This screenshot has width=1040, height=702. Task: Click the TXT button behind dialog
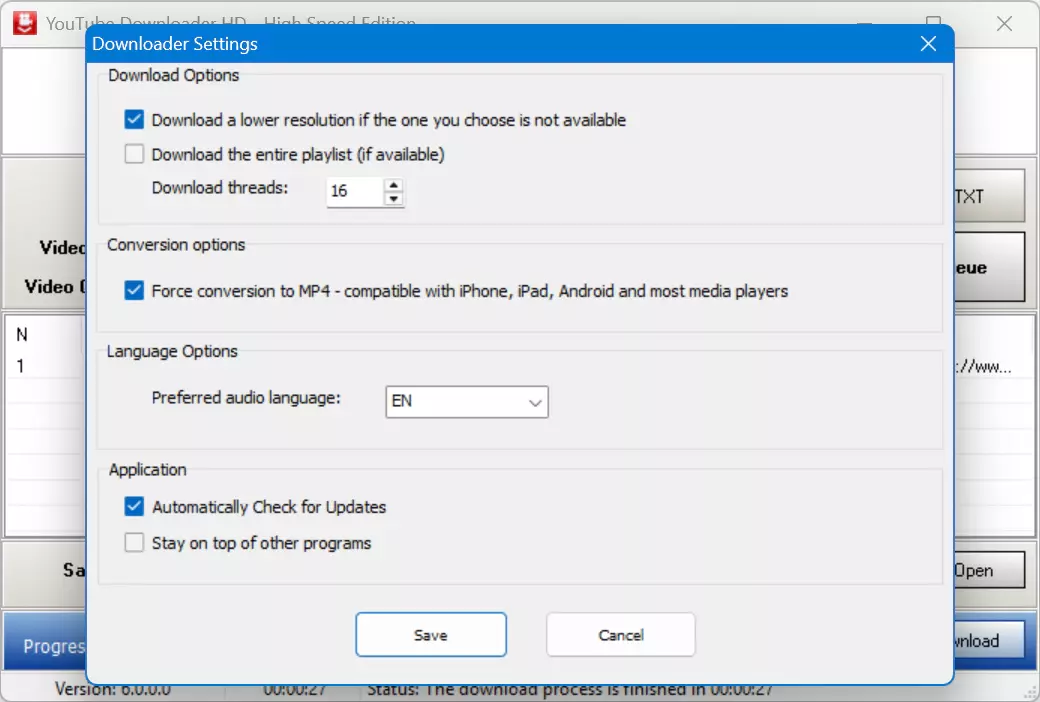(989, 196)
